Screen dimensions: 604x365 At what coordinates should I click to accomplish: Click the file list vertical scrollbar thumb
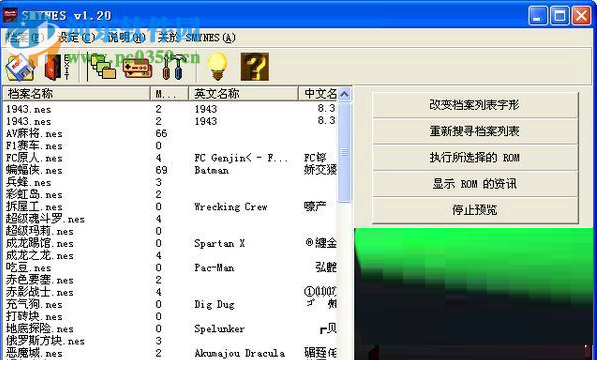pos(345,152)
